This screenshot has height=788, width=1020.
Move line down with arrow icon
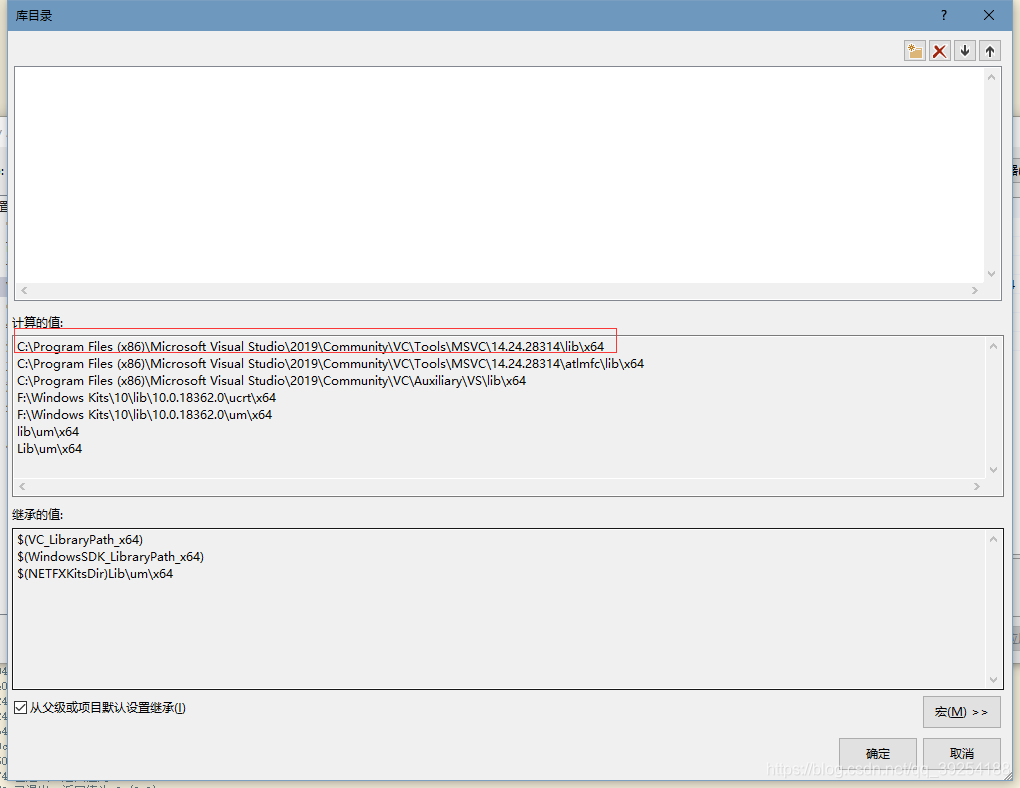(x=965, y=51)
